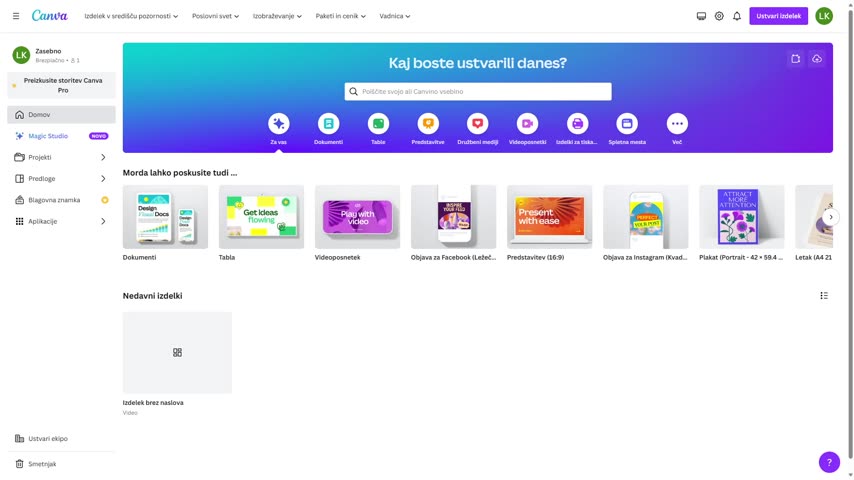Open the Poslovni svet dropdown menu
The width and height of the screenshot is (854, 480).
[x=215, y=16]
